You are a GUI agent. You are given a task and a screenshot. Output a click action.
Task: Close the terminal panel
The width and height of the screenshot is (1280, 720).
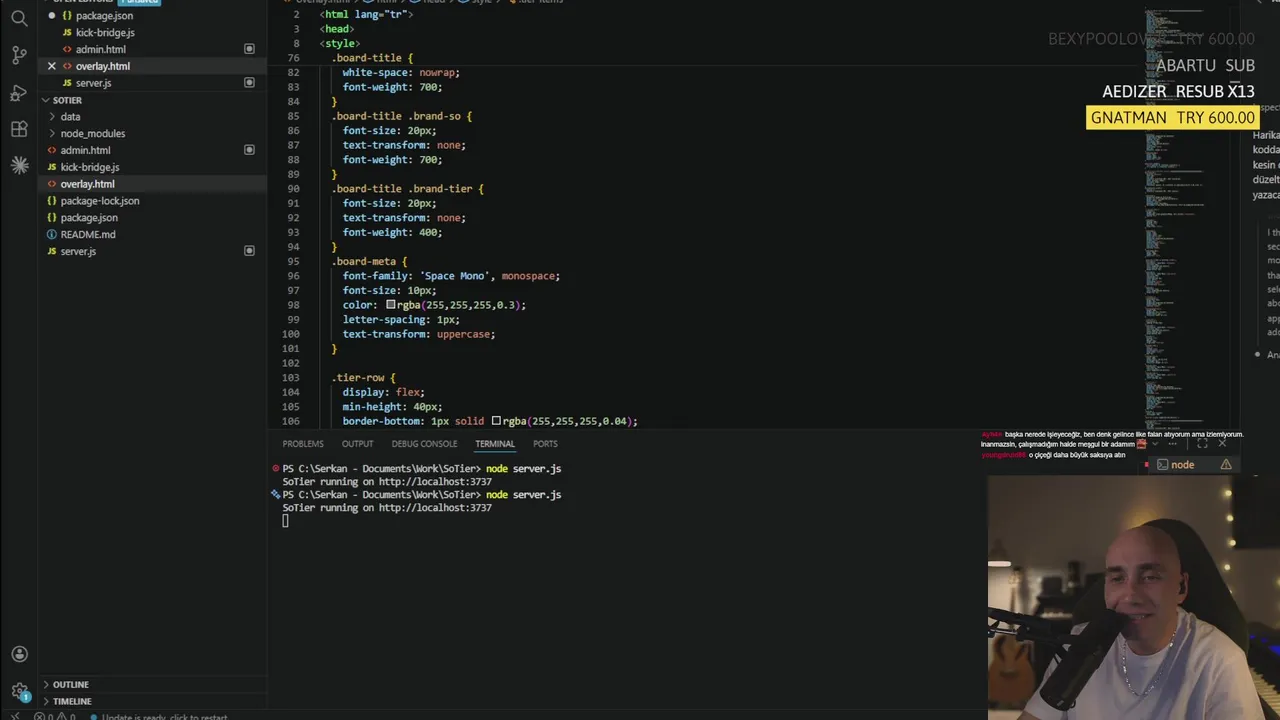(1222, 444)
